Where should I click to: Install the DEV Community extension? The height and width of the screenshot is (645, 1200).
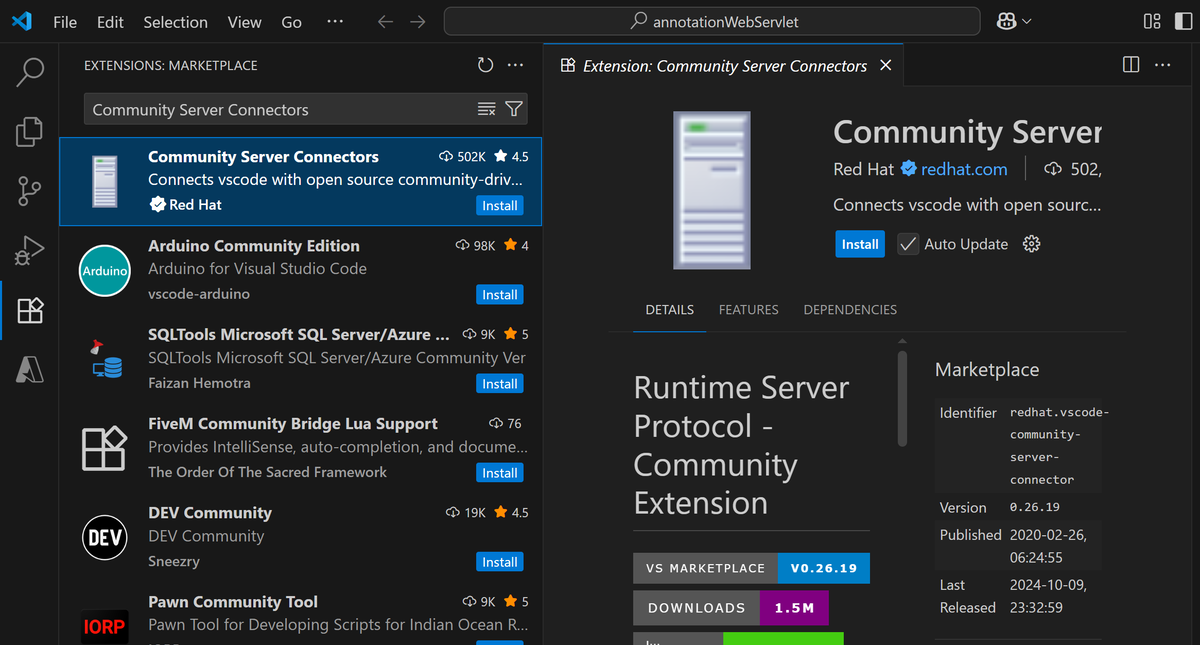[x=500, y=562]
